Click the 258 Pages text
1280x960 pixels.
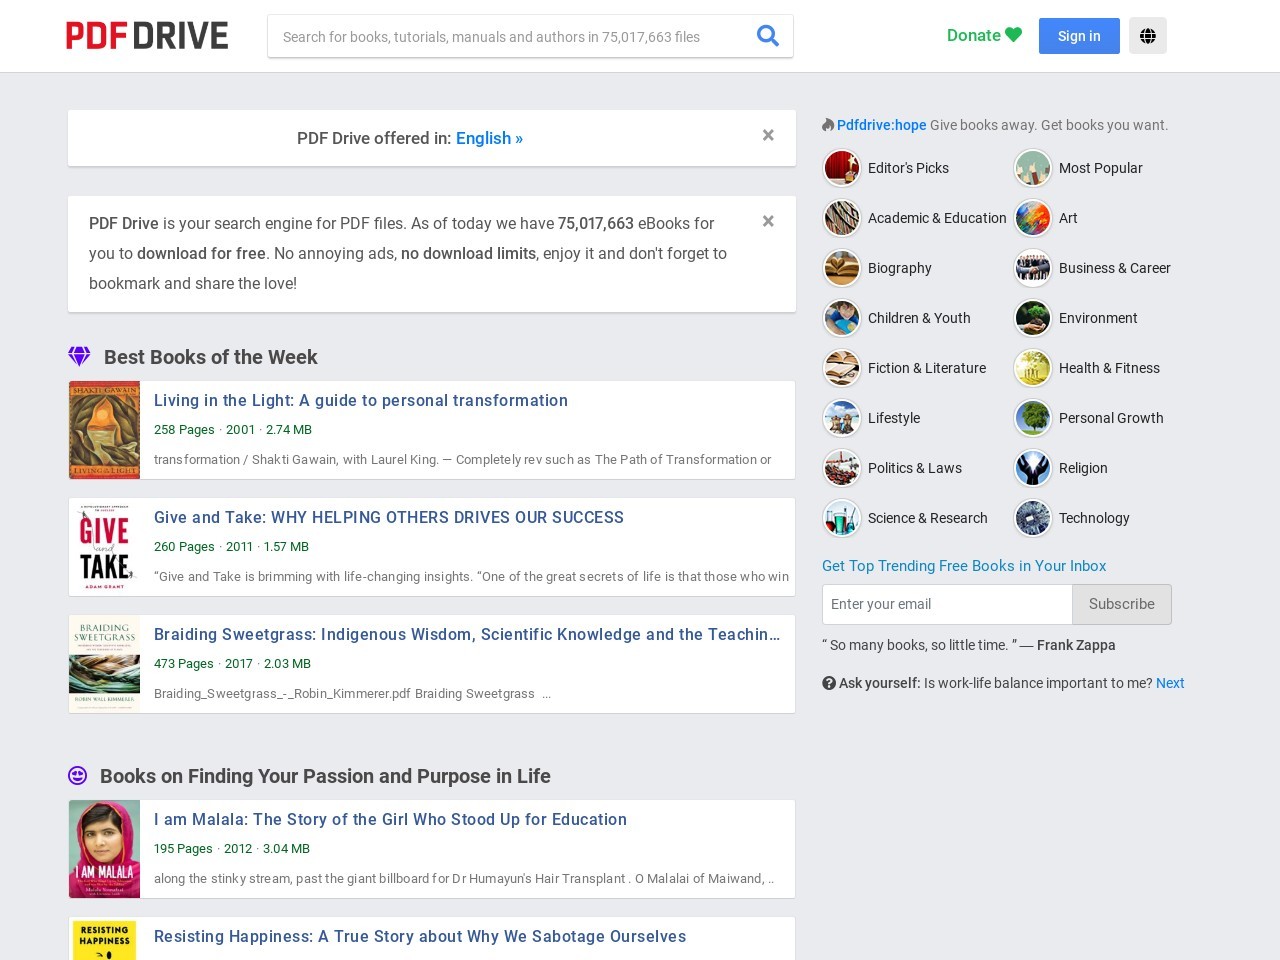point(184,429)
